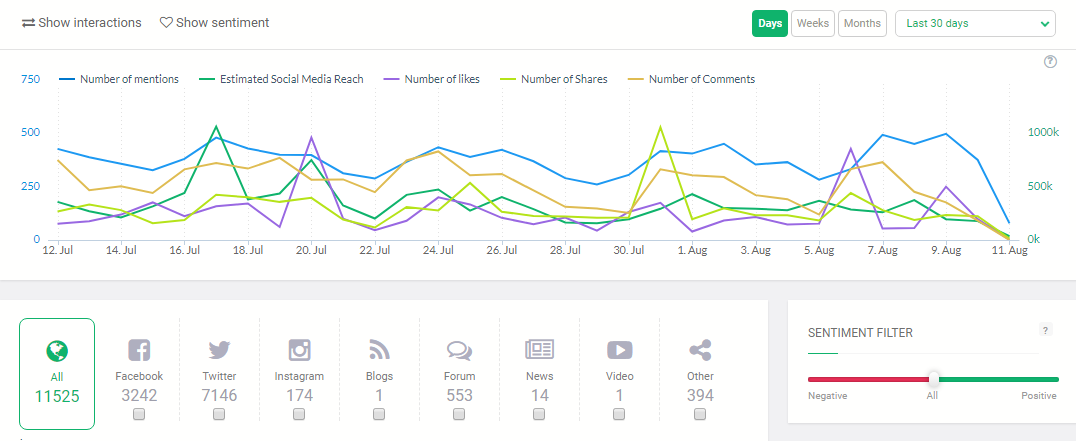This screenshot has width=1076, height=441.
Task: Enable the Facebook source checkbox
Action: pos(139,414)
